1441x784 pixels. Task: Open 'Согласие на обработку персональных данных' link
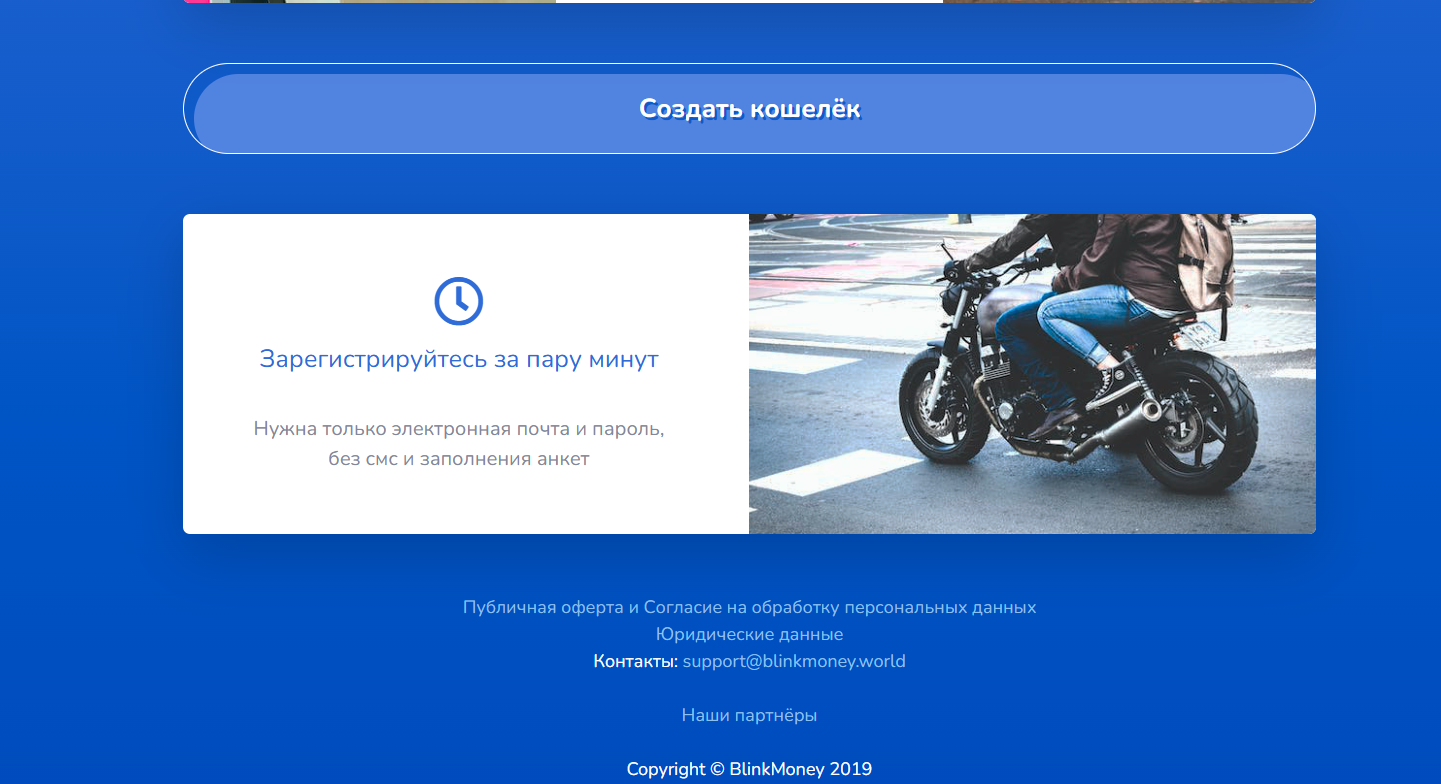coord(839,607)
